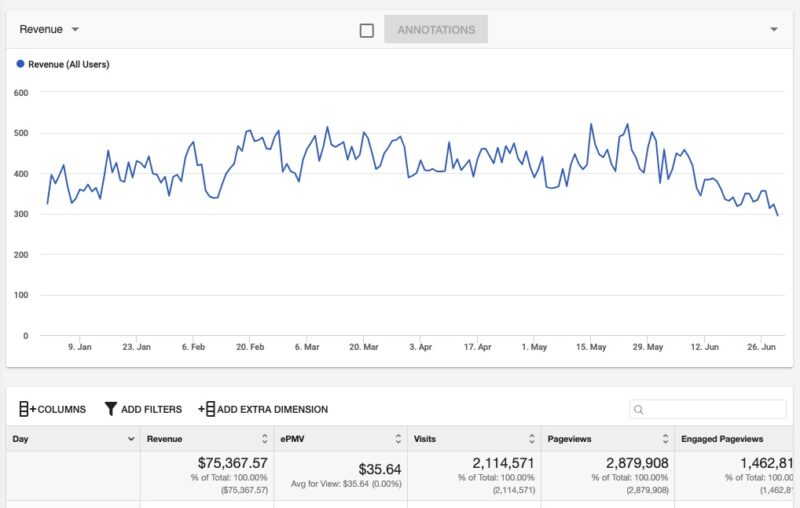The height and width of the screenshot is (508, 800).
Task: Focus the table search input field
Action: (x=715, y=409)
